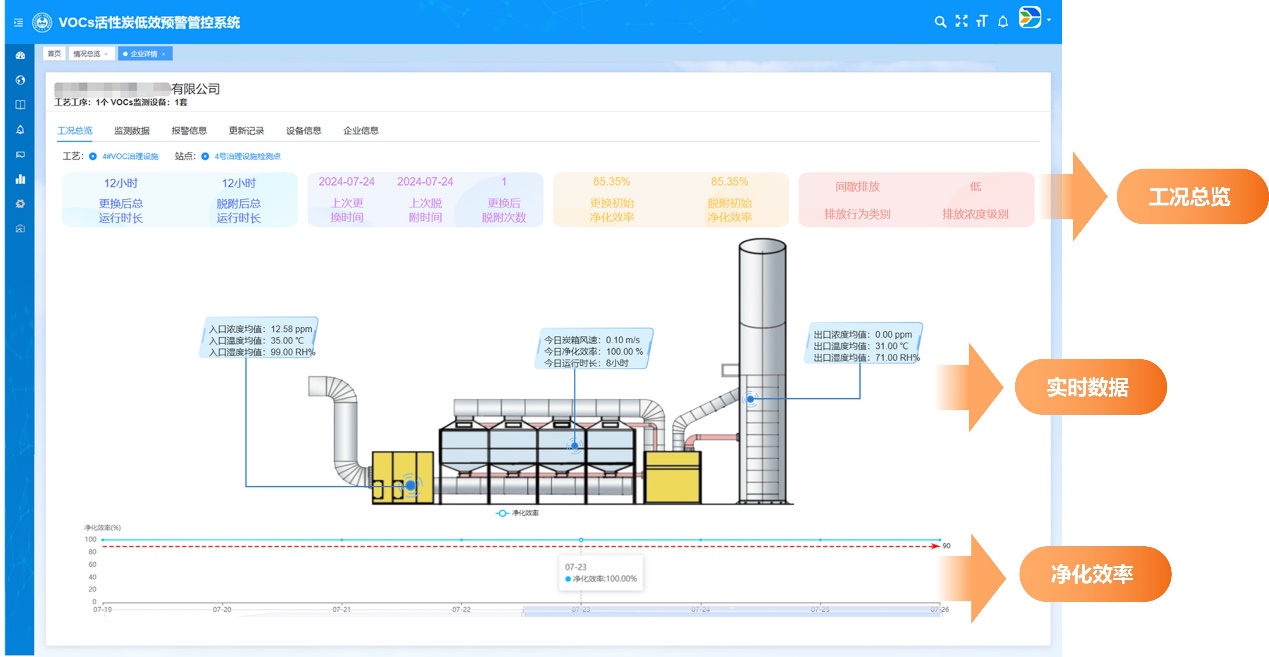1269x657 pixels.
Task: Click the search magnifier in the header
Action: (x=940, y=22)
